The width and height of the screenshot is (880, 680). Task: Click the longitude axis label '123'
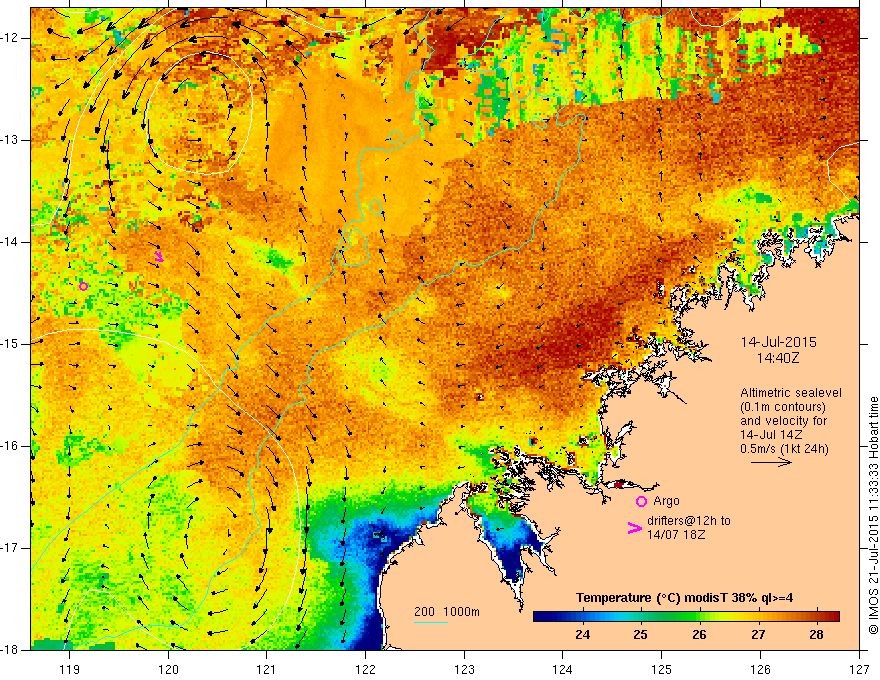pyautogui.click(x=464, y=669)
